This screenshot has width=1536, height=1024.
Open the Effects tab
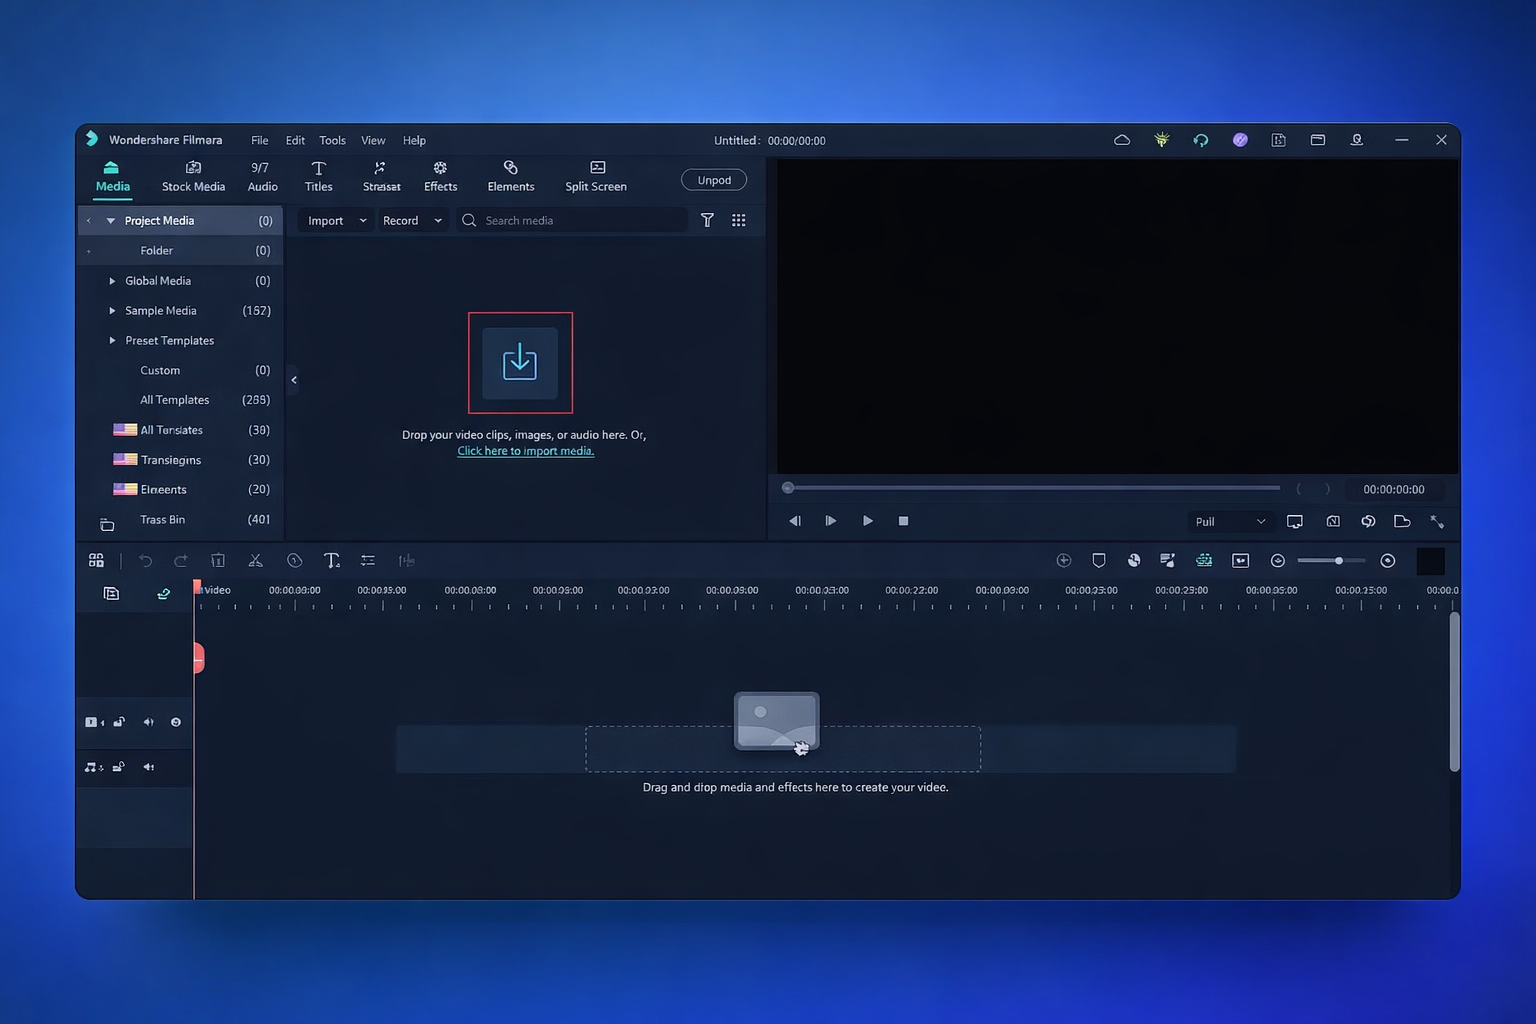click(440, 176)
